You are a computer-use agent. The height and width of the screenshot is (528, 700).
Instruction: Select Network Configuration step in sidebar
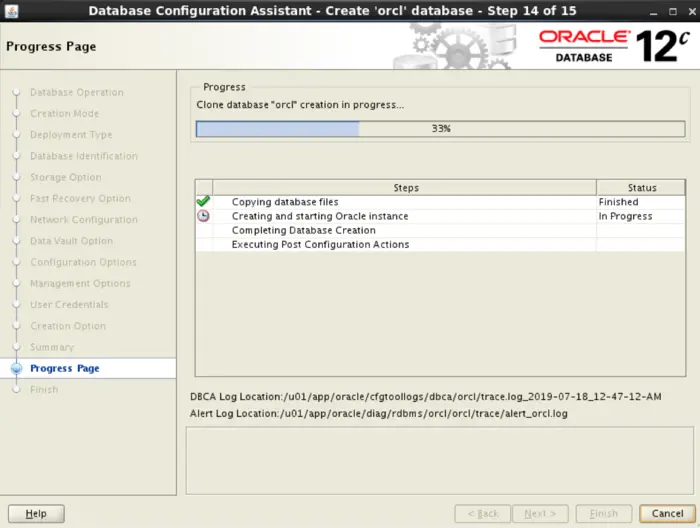[x=83, y=220]
